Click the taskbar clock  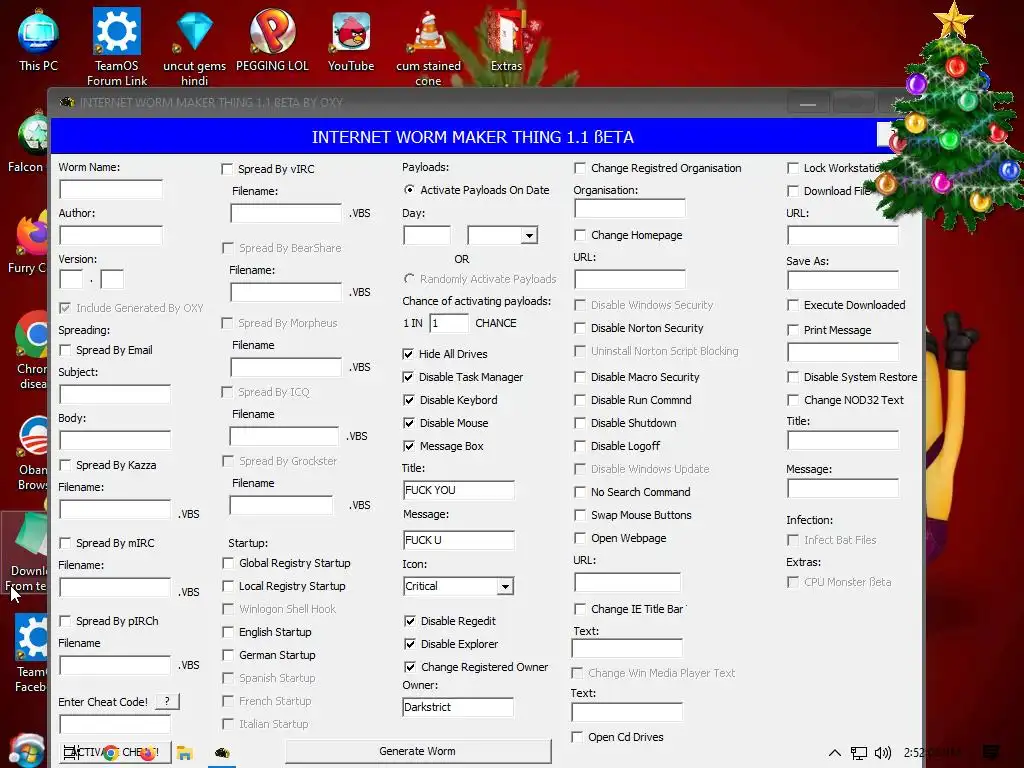coord(932,753)
